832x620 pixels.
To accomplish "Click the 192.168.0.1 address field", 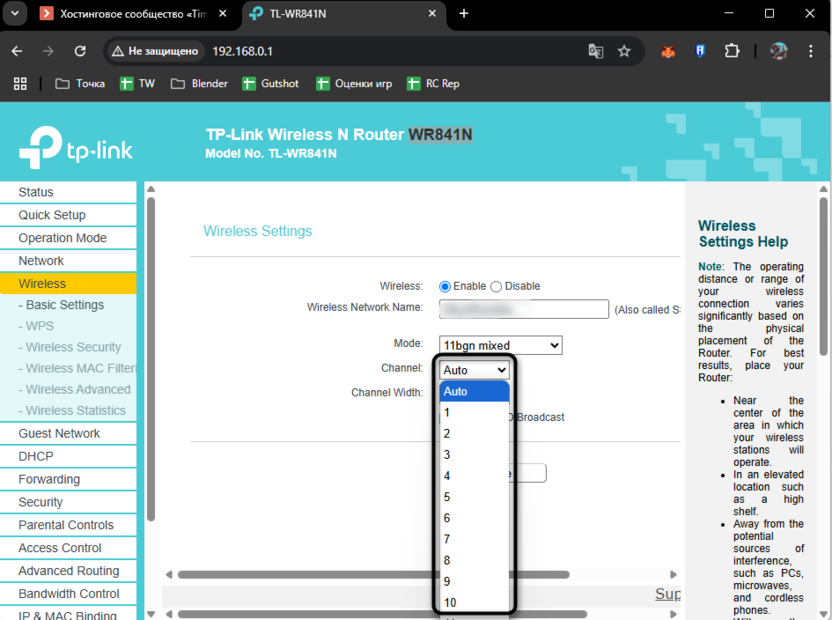I will point(242,51).
